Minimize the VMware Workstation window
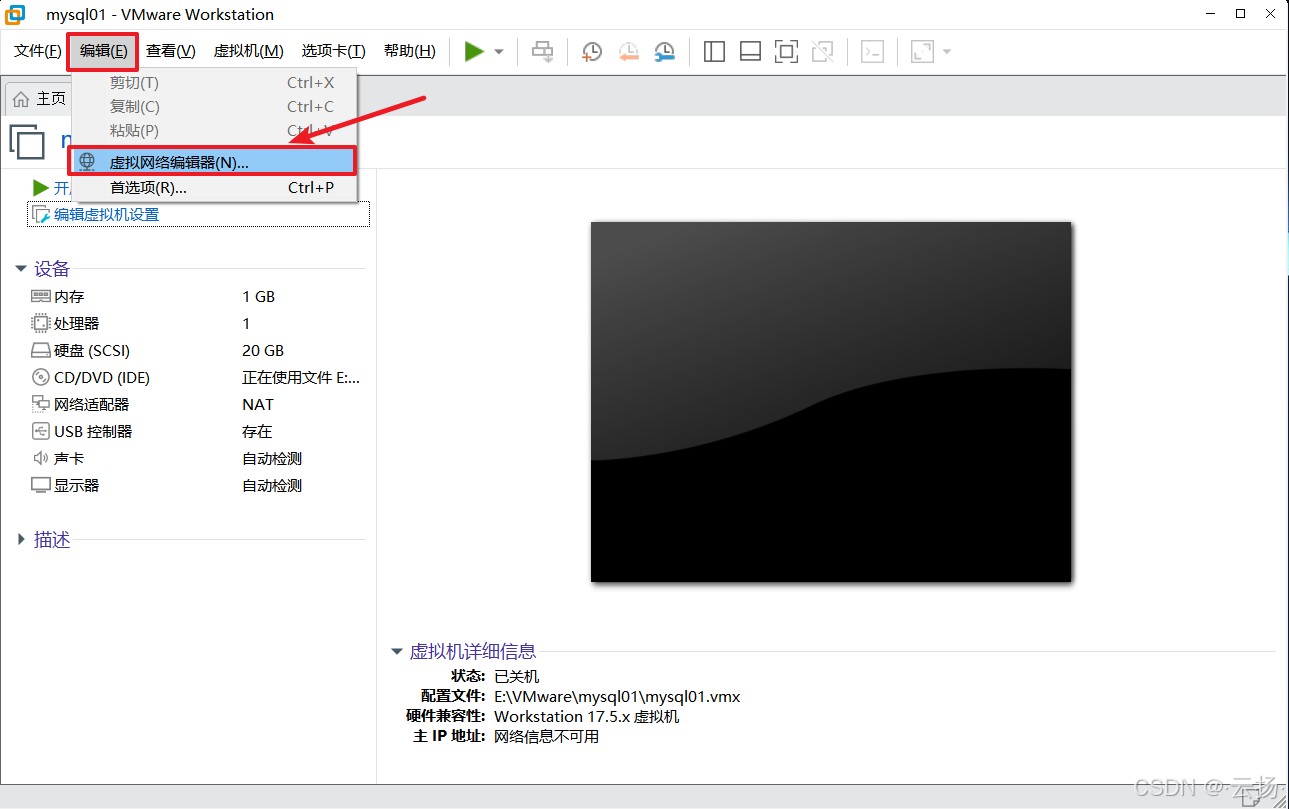1289x809 pixels. (1212, 14)
